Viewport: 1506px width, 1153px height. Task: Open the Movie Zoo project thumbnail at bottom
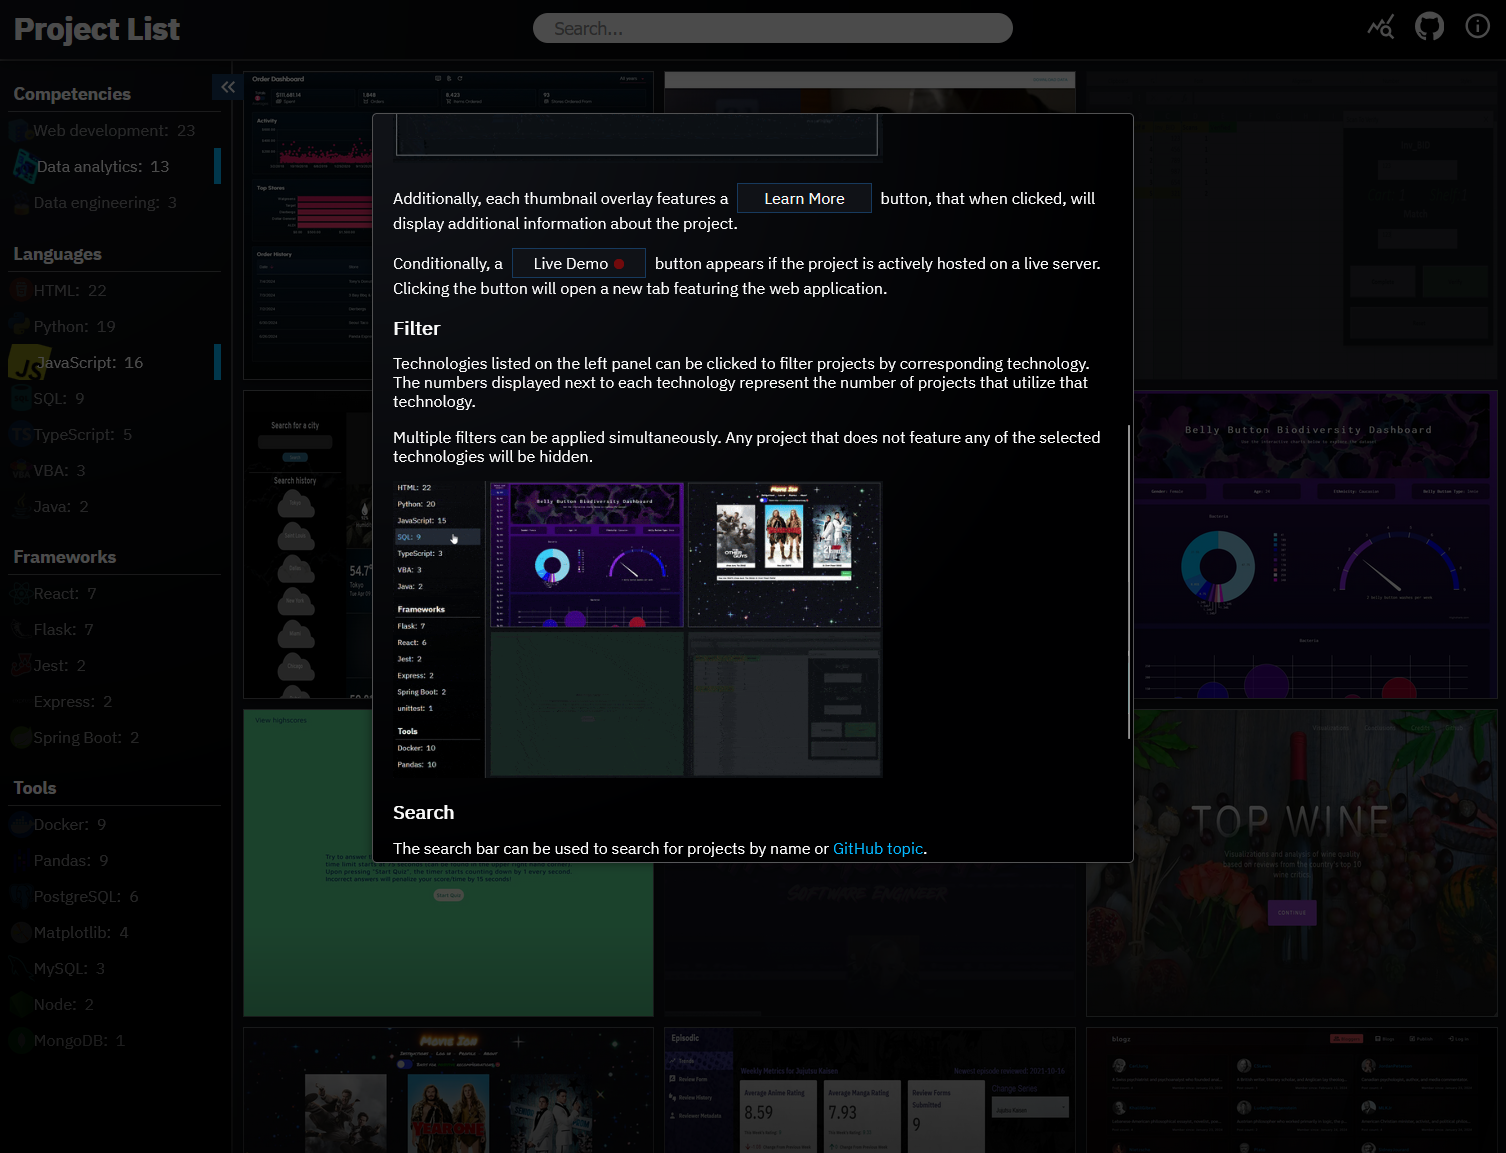point(448,1090)
